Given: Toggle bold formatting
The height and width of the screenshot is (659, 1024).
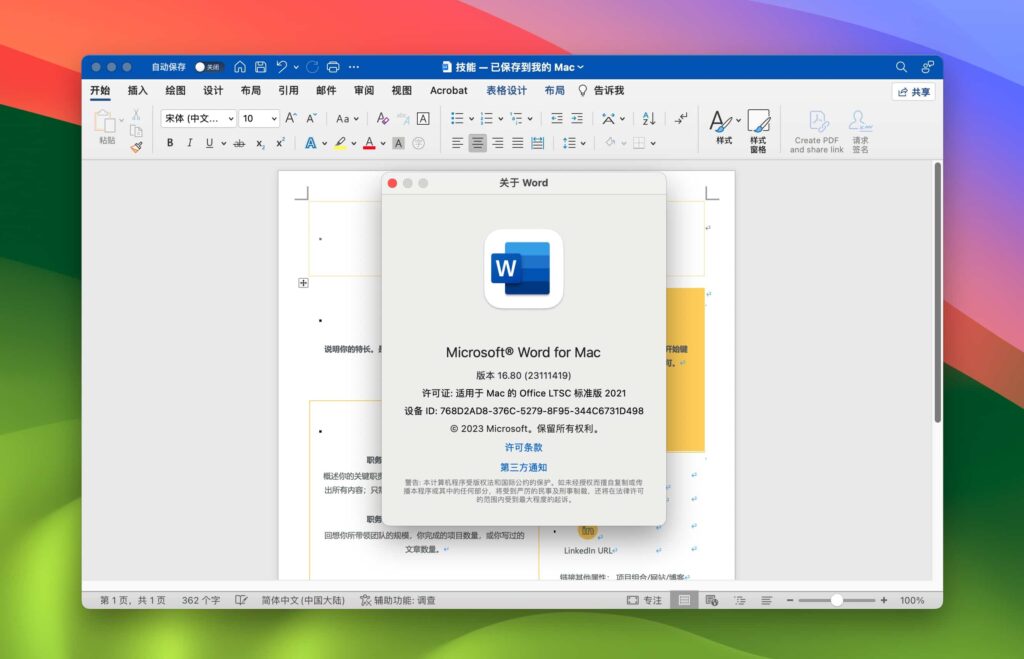Looking at the screenshot, I should (170, 142).
